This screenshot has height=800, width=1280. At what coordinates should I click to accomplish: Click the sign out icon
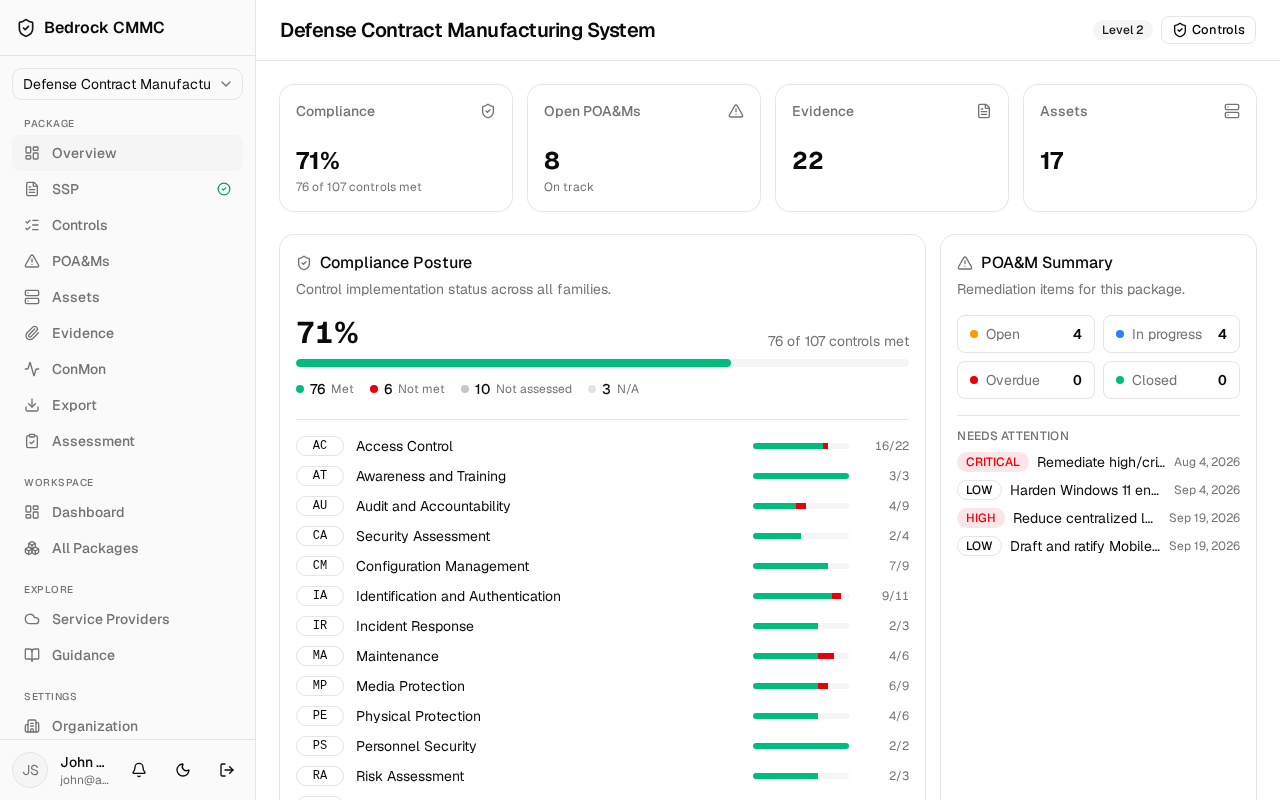coord(227,770)
